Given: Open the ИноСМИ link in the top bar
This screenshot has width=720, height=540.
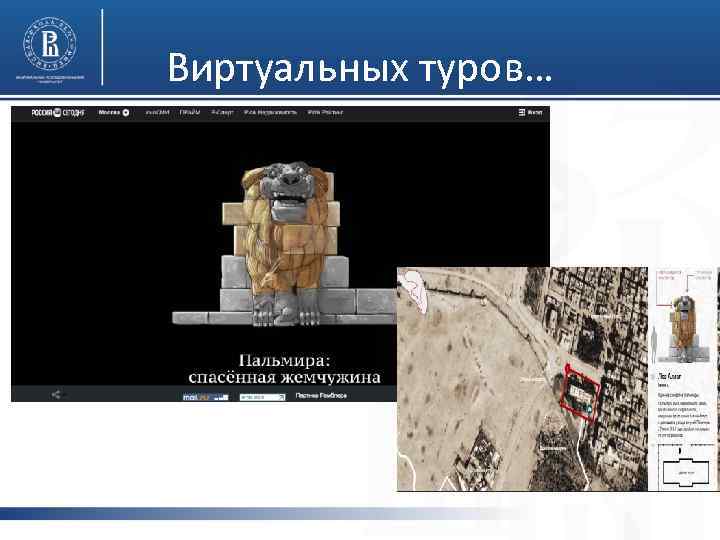Looking at the screenshot, I should tap(158, 112).
